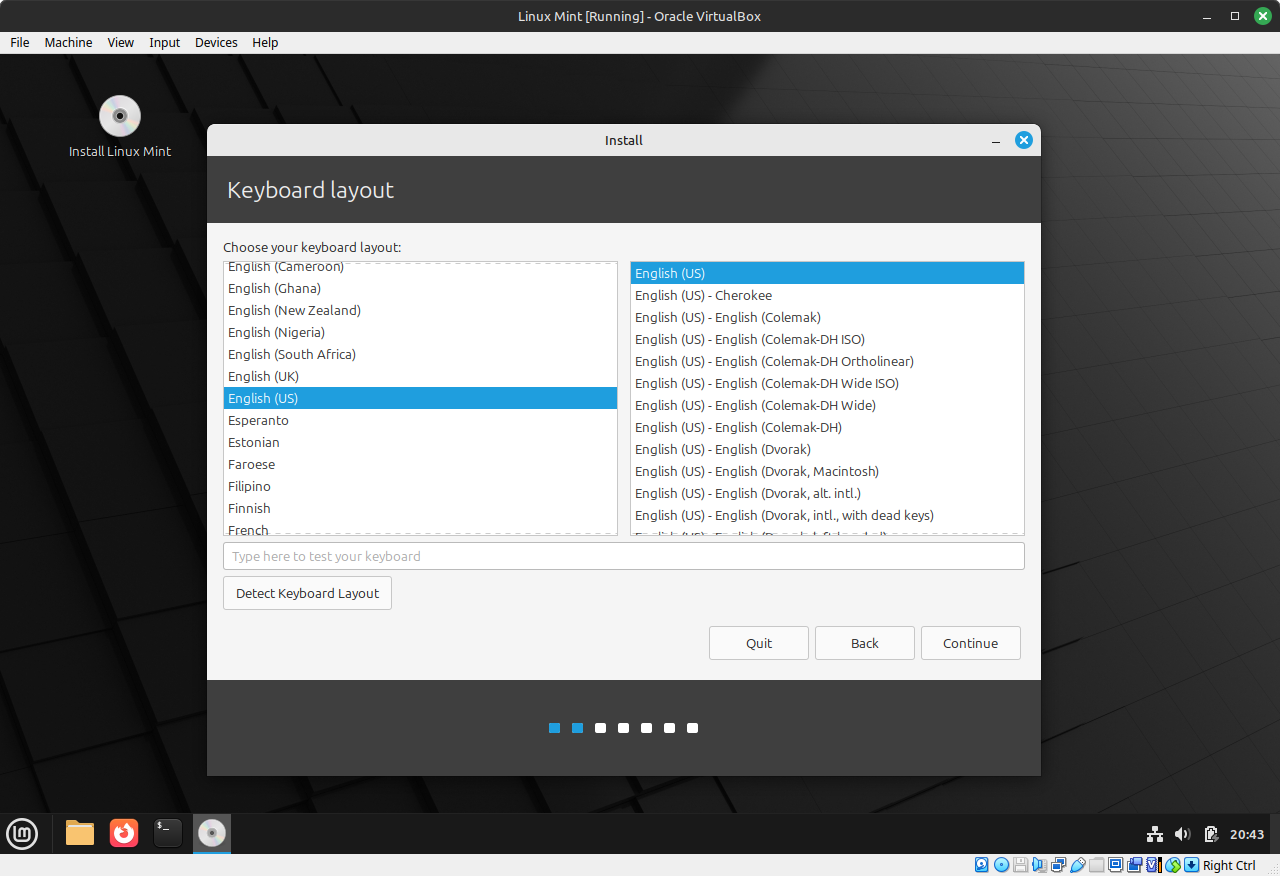
Task: Open the Linux Mint start menu
Action: 22,833
